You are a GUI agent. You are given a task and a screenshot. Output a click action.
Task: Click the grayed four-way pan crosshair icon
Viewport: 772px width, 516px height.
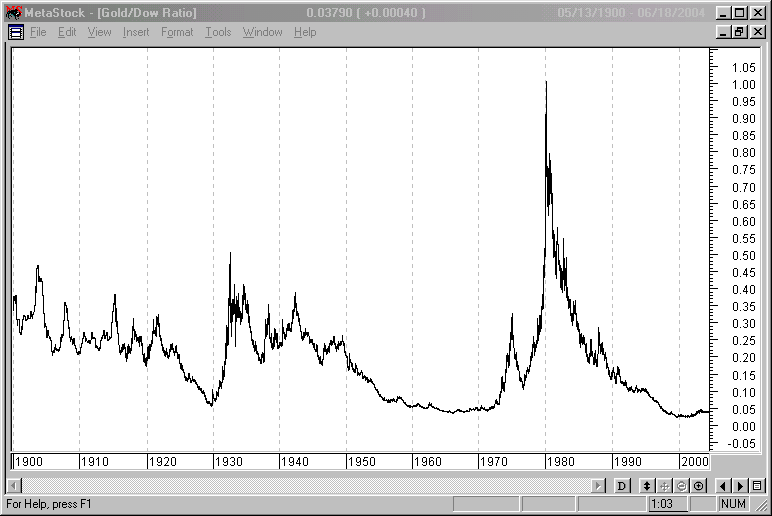[664, 486]
